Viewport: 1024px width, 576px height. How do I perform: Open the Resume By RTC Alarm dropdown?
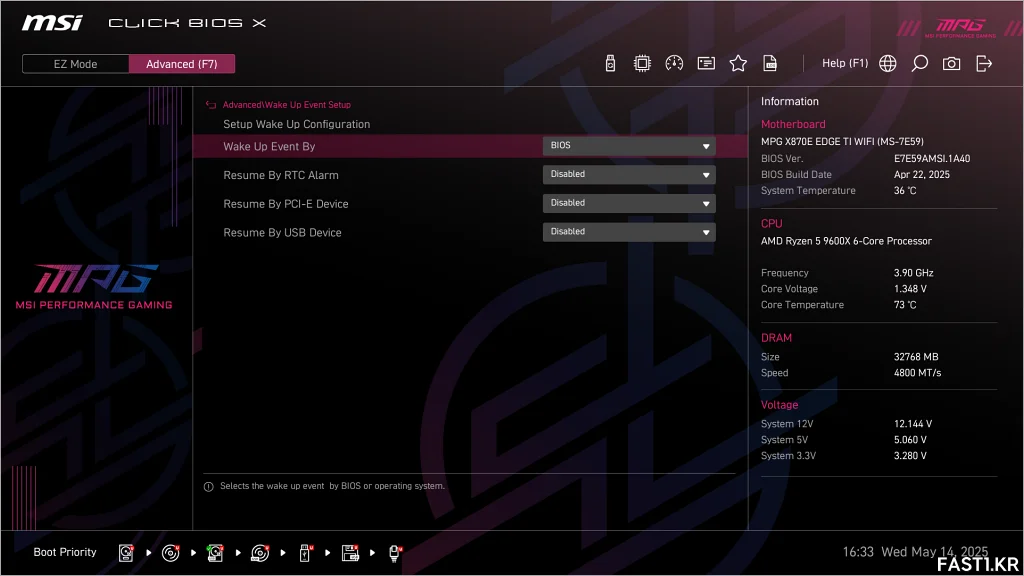[629, 174]
